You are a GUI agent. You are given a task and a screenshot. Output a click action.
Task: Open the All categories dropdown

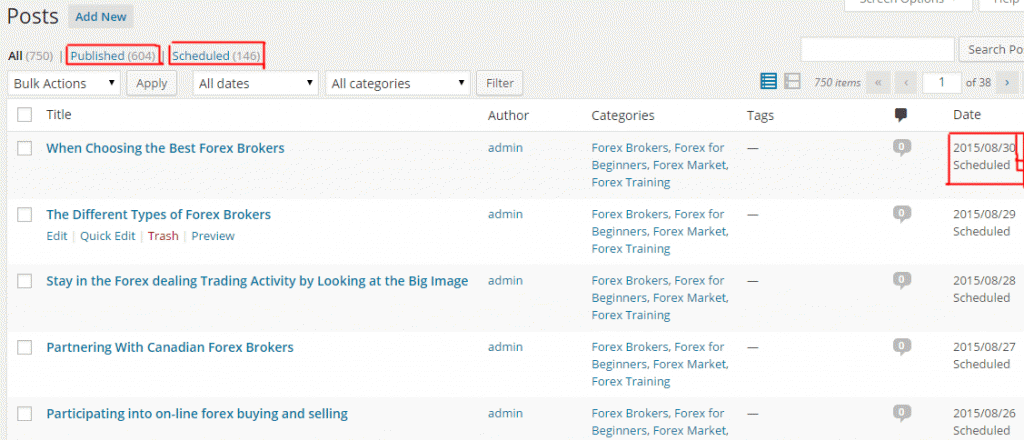click(x=398, y=84)
